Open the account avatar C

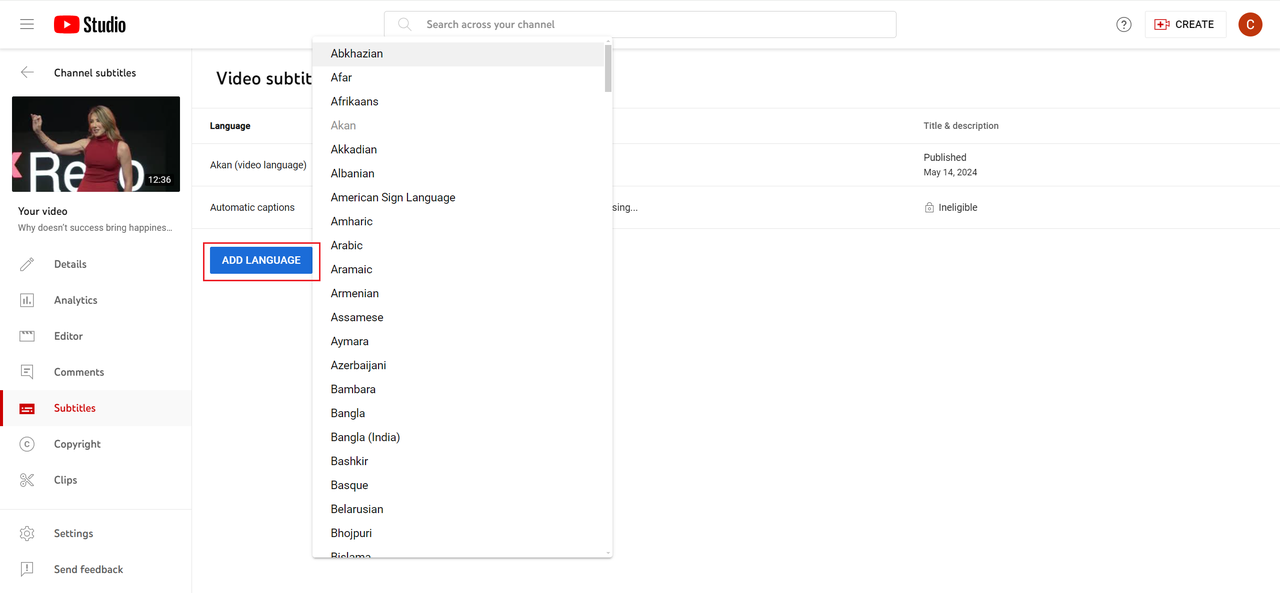(x=1250, y=24)
